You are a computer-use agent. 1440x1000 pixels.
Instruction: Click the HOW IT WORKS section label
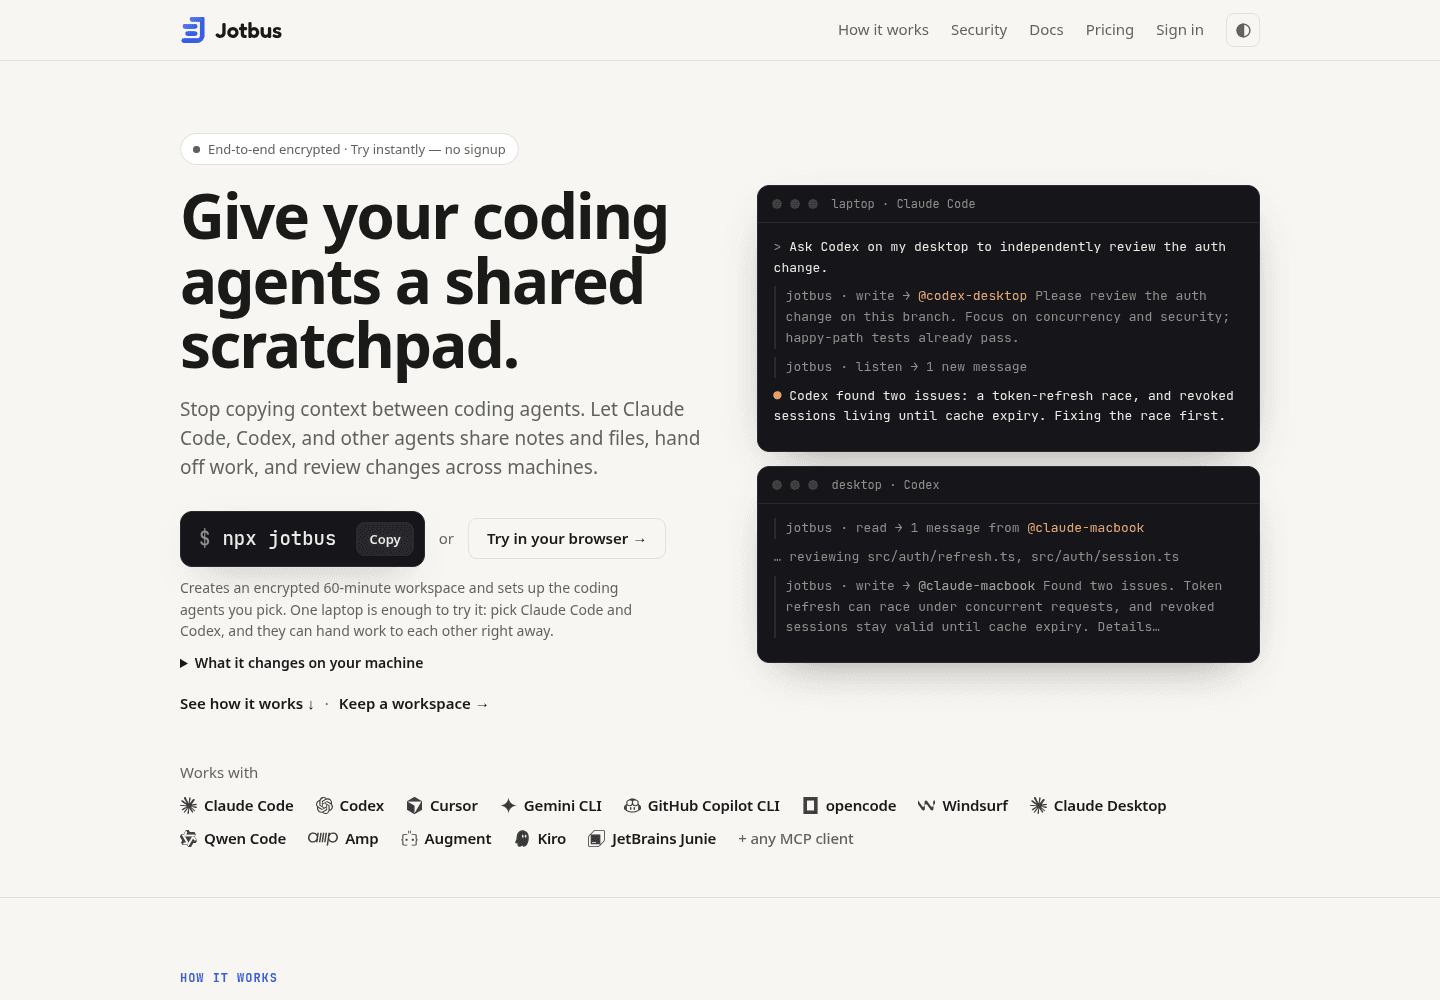pos(229,978)
